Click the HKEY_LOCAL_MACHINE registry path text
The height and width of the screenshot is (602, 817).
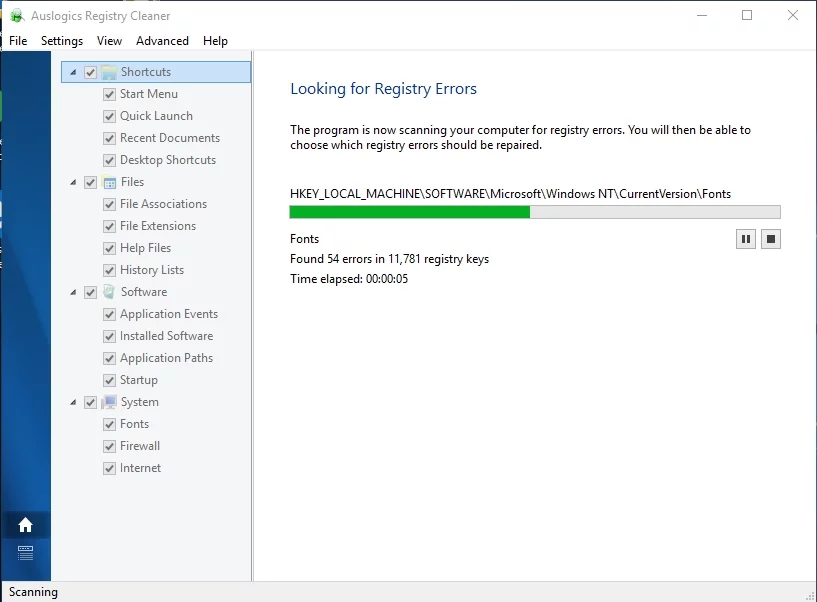click(x=510, y=194)
